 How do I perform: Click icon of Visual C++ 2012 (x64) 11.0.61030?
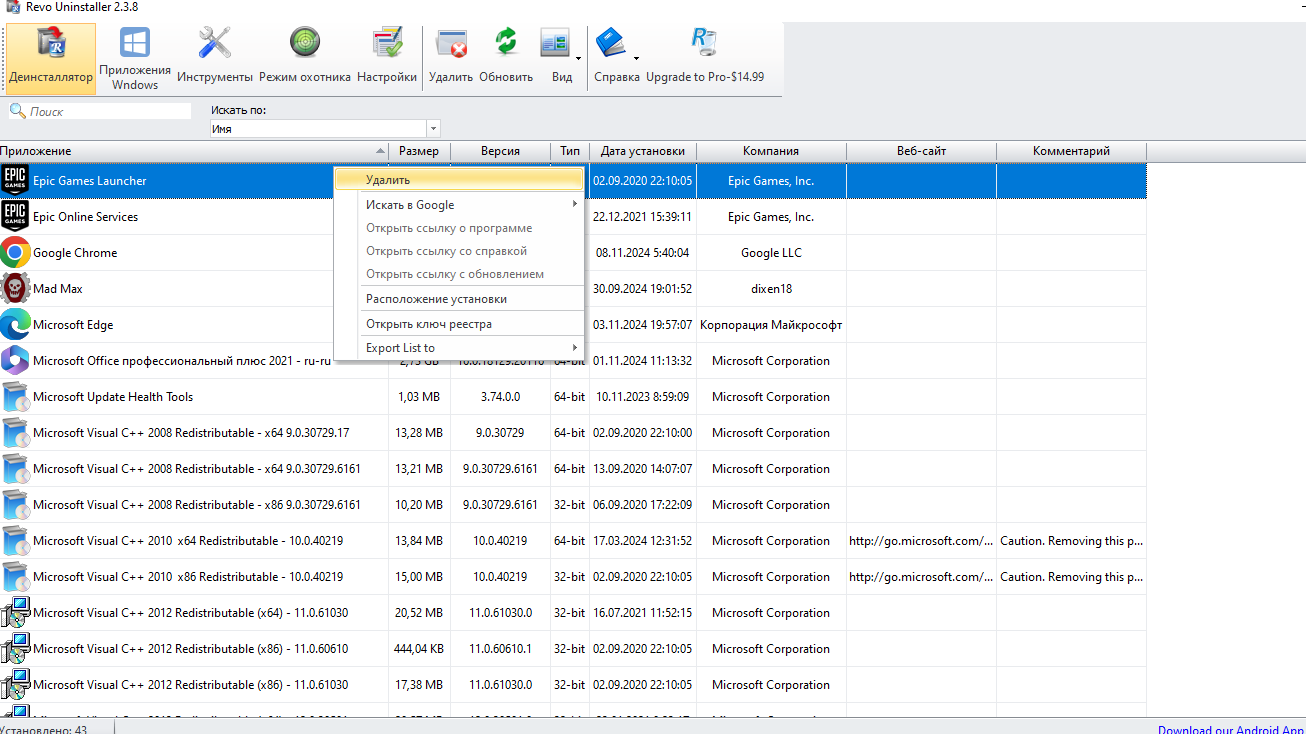tap(15, 613)
